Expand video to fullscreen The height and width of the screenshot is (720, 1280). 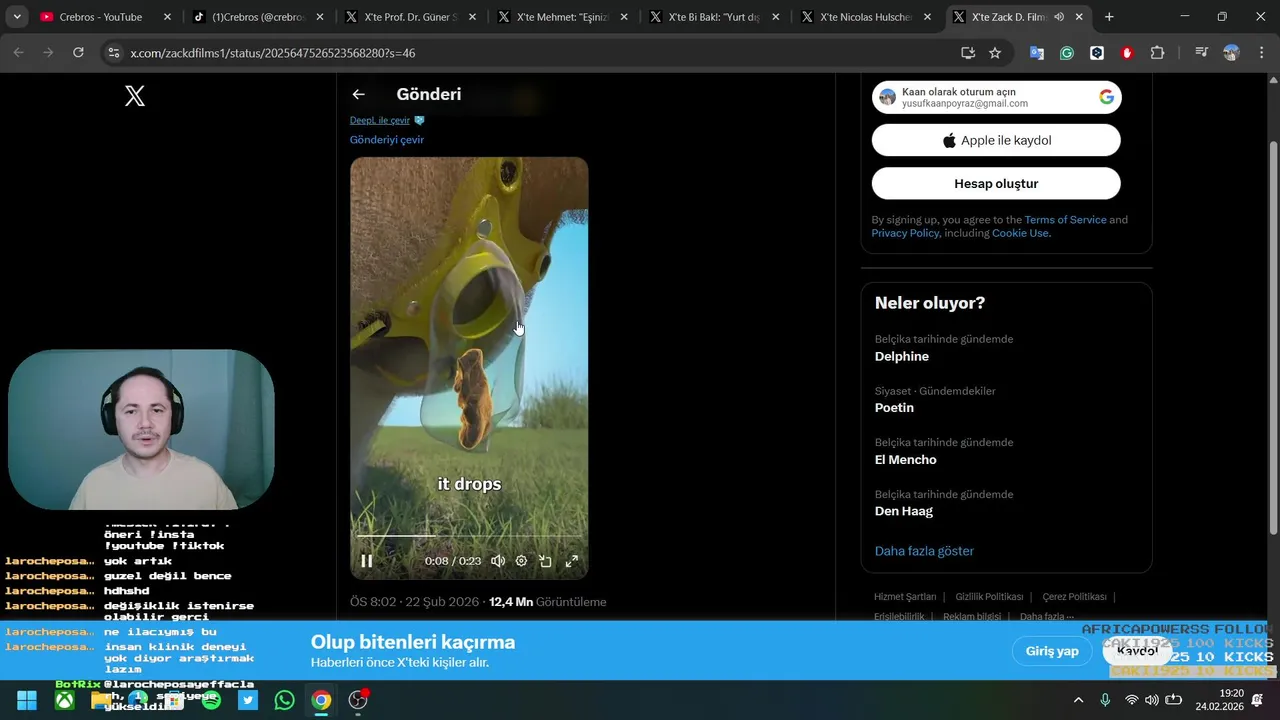(x=572, y=561)
